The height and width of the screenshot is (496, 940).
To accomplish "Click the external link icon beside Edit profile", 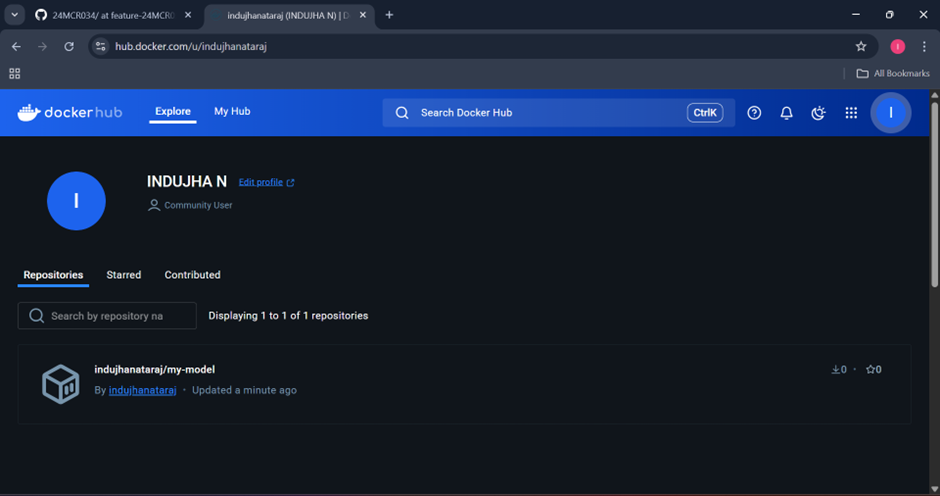I will pyautogui.click(x=291, y=182).
